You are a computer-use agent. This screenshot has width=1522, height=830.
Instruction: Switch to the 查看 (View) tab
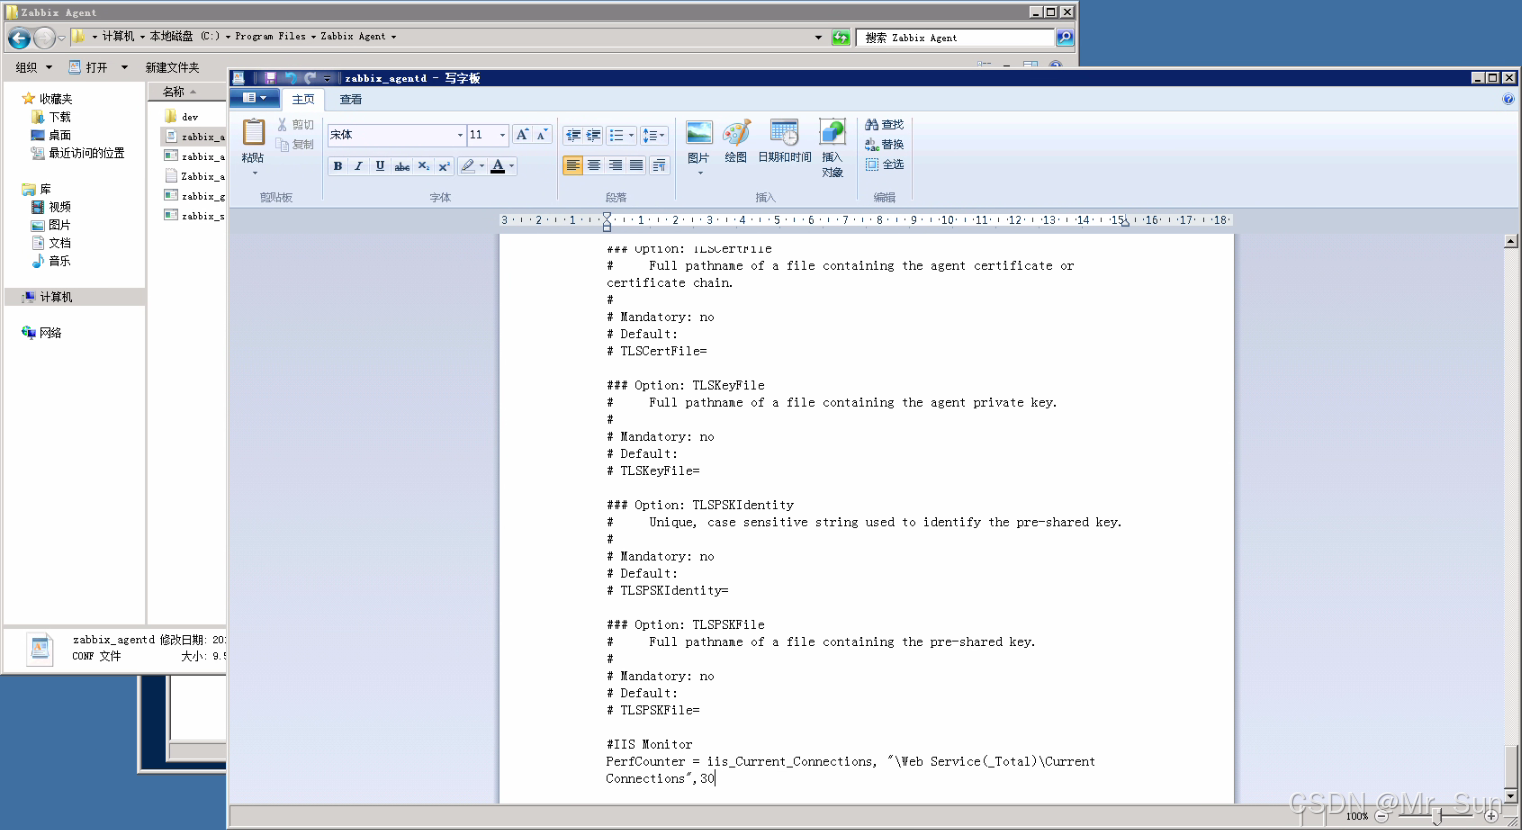pos(351,99)
